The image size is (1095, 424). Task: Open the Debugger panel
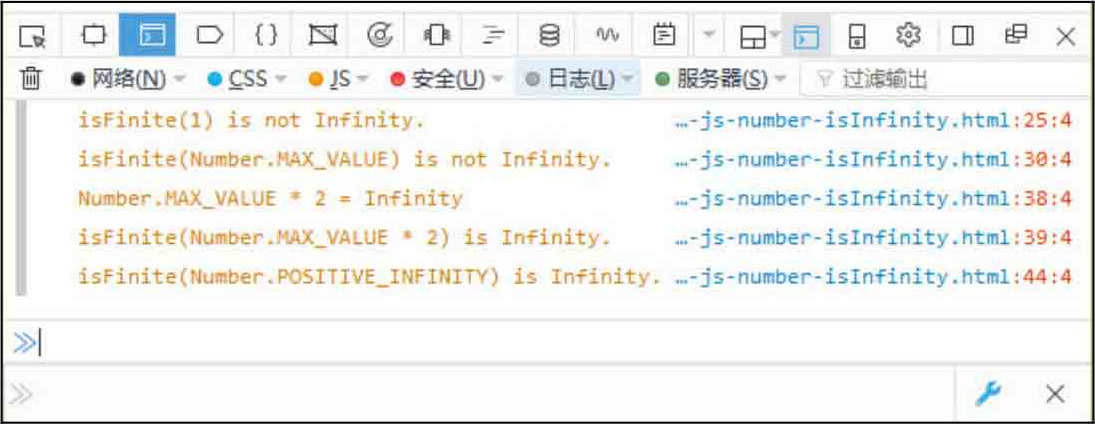click(209, 35)
